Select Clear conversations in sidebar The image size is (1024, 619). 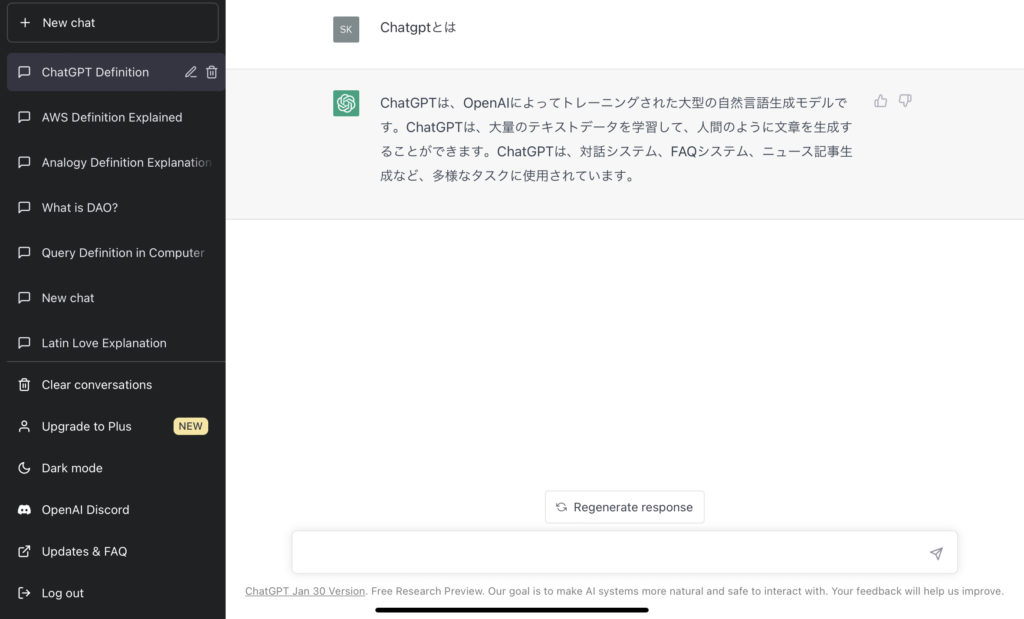pyautogui.click(x=96, y=385)
